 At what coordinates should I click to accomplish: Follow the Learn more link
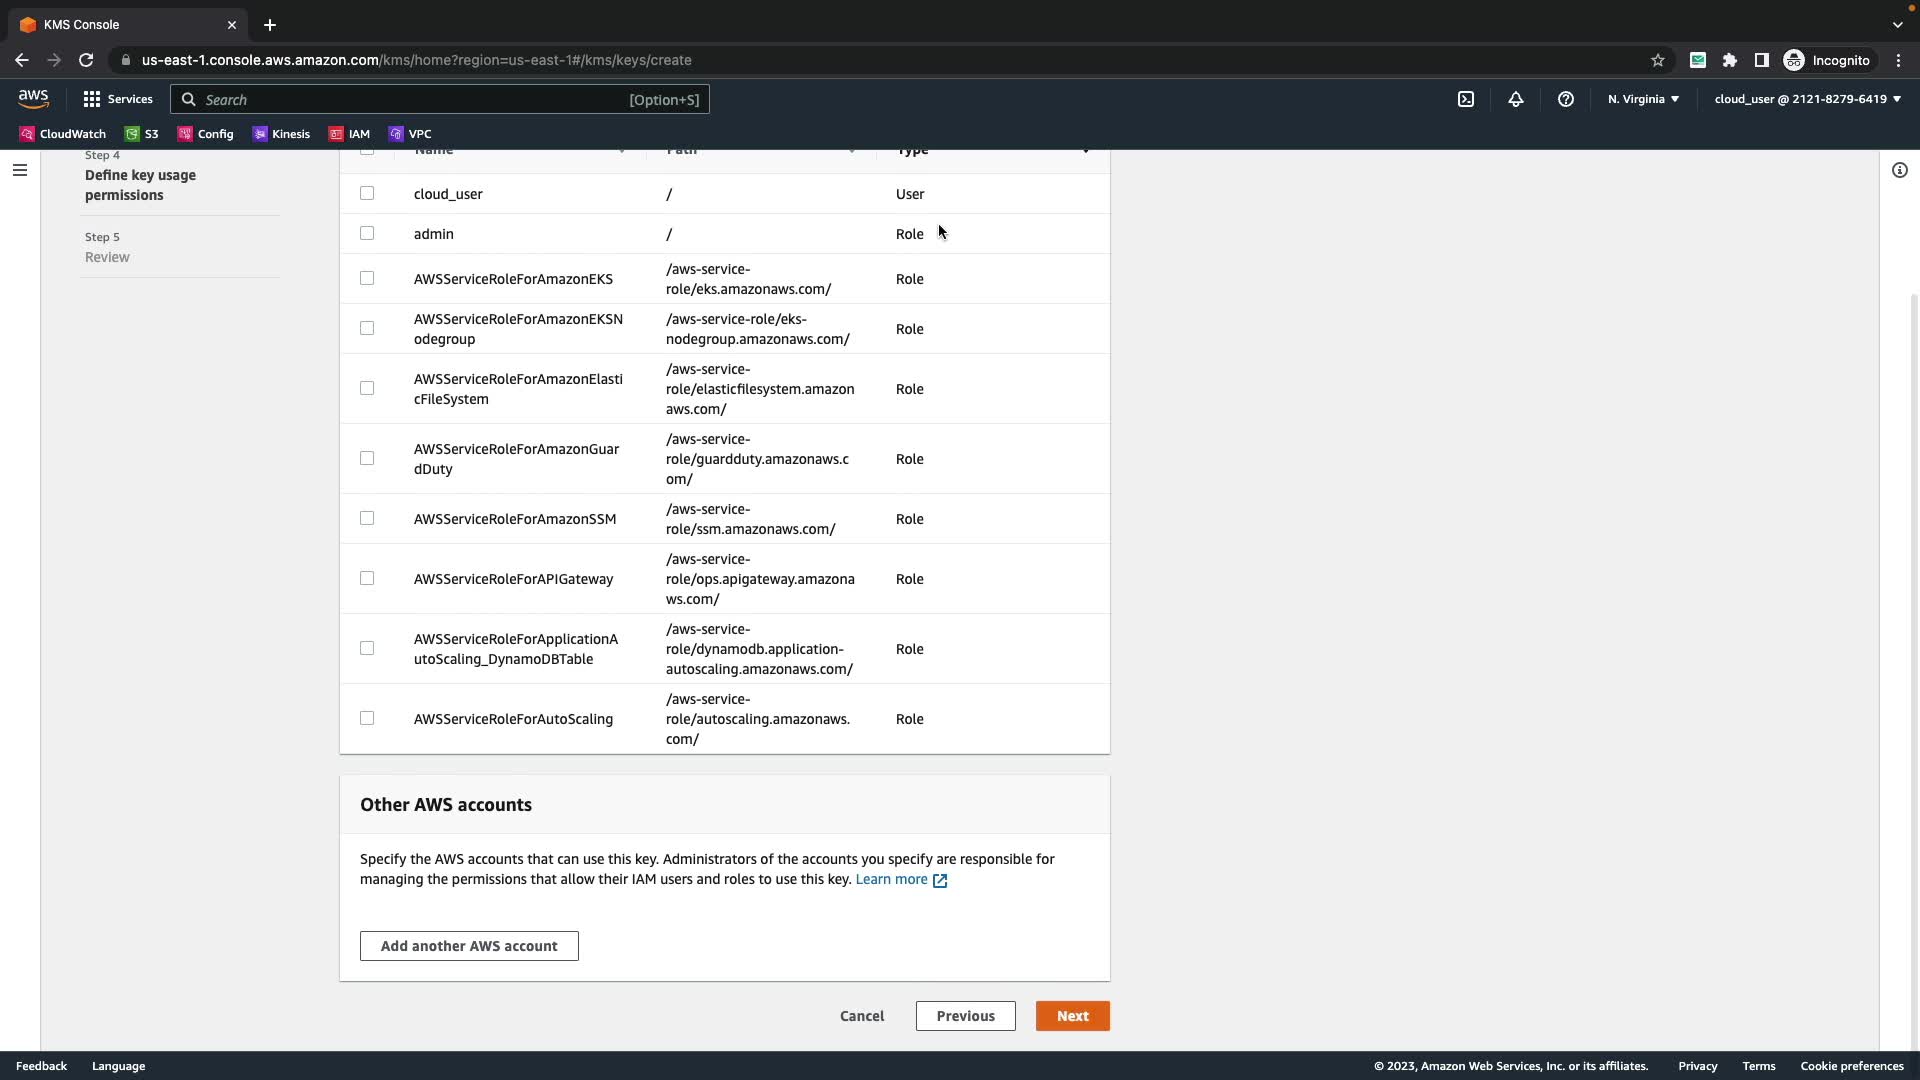point(891,880)
